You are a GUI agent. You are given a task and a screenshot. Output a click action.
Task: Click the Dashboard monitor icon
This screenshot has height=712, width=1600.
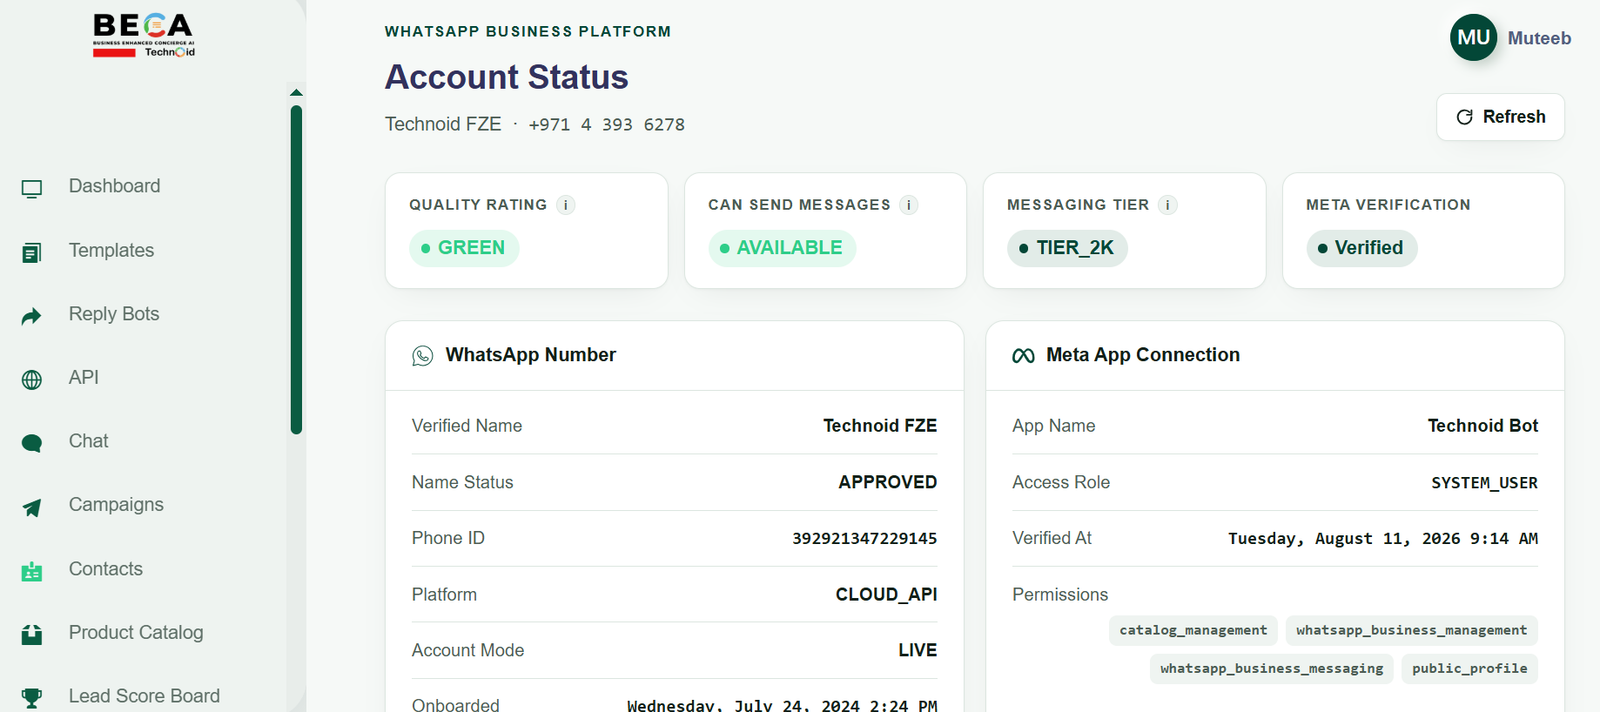[32, 188]
